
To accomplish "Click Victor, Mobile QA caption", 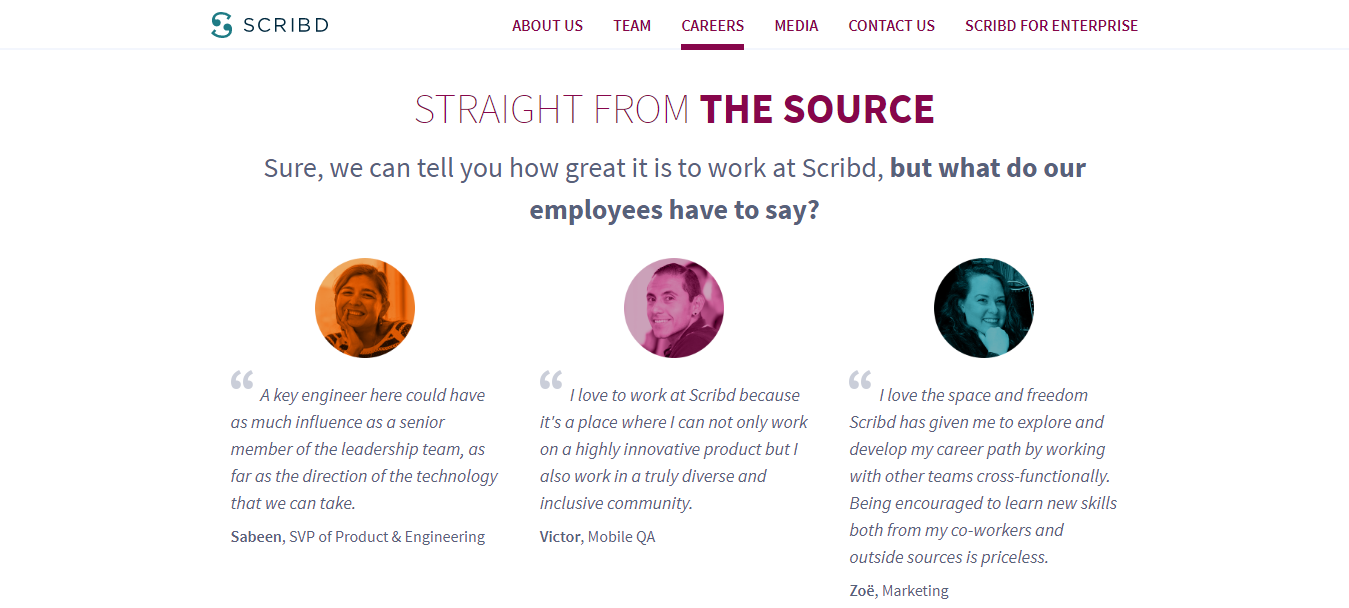I will coord(598,537).
